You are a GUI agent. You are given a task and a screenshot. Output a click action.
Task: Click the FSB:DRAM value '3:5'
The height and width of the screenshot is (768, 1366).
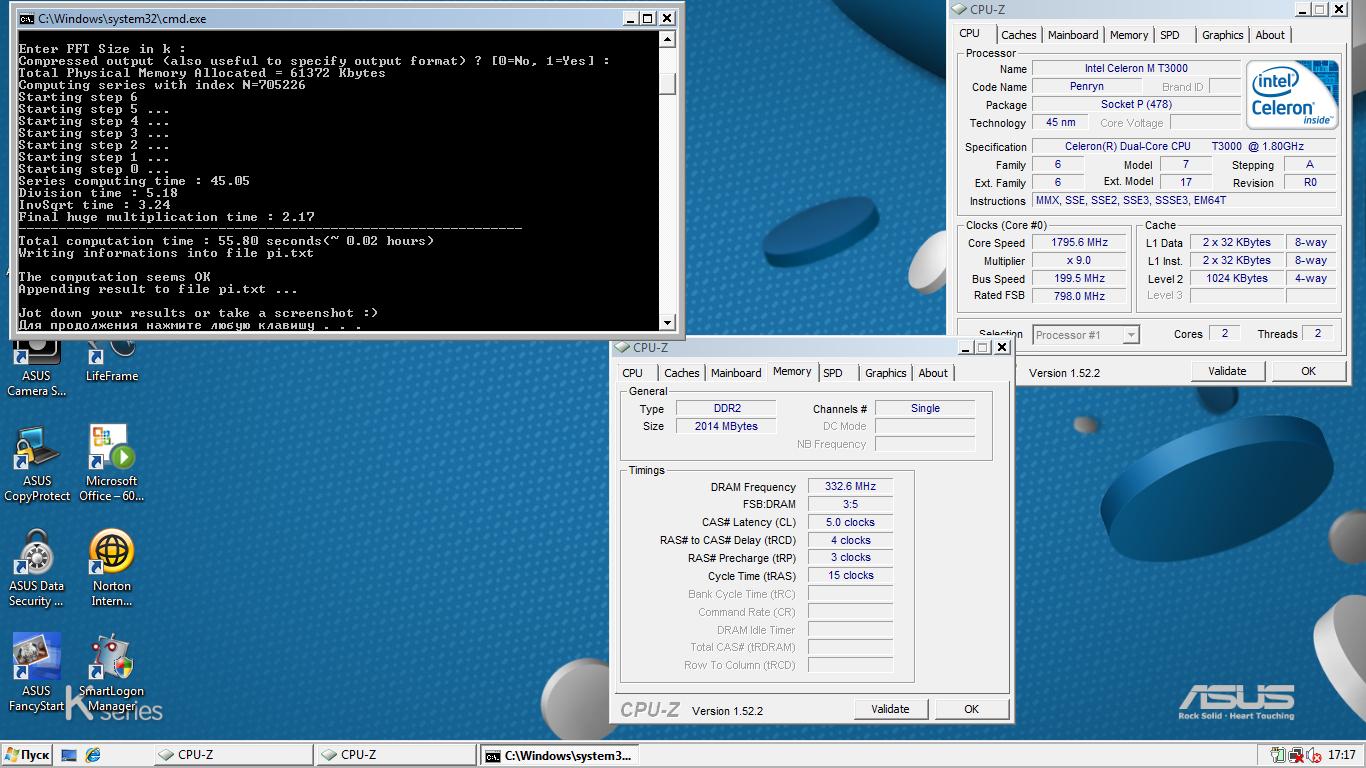pyautogui.click(x=850, y=505)
